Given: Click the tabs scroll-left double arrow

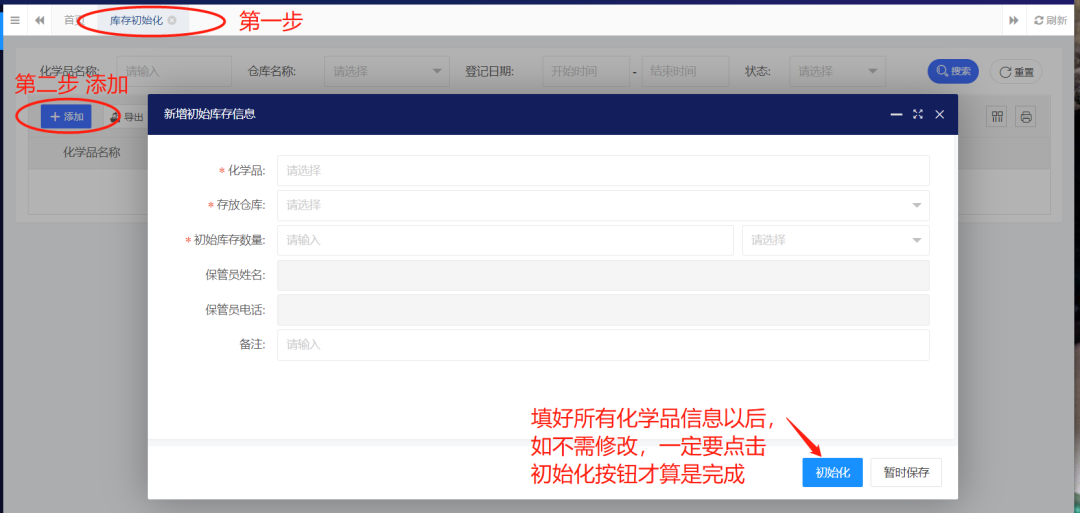Looking at the screenshot, I should pyautogui.click(x=40, y=20).
